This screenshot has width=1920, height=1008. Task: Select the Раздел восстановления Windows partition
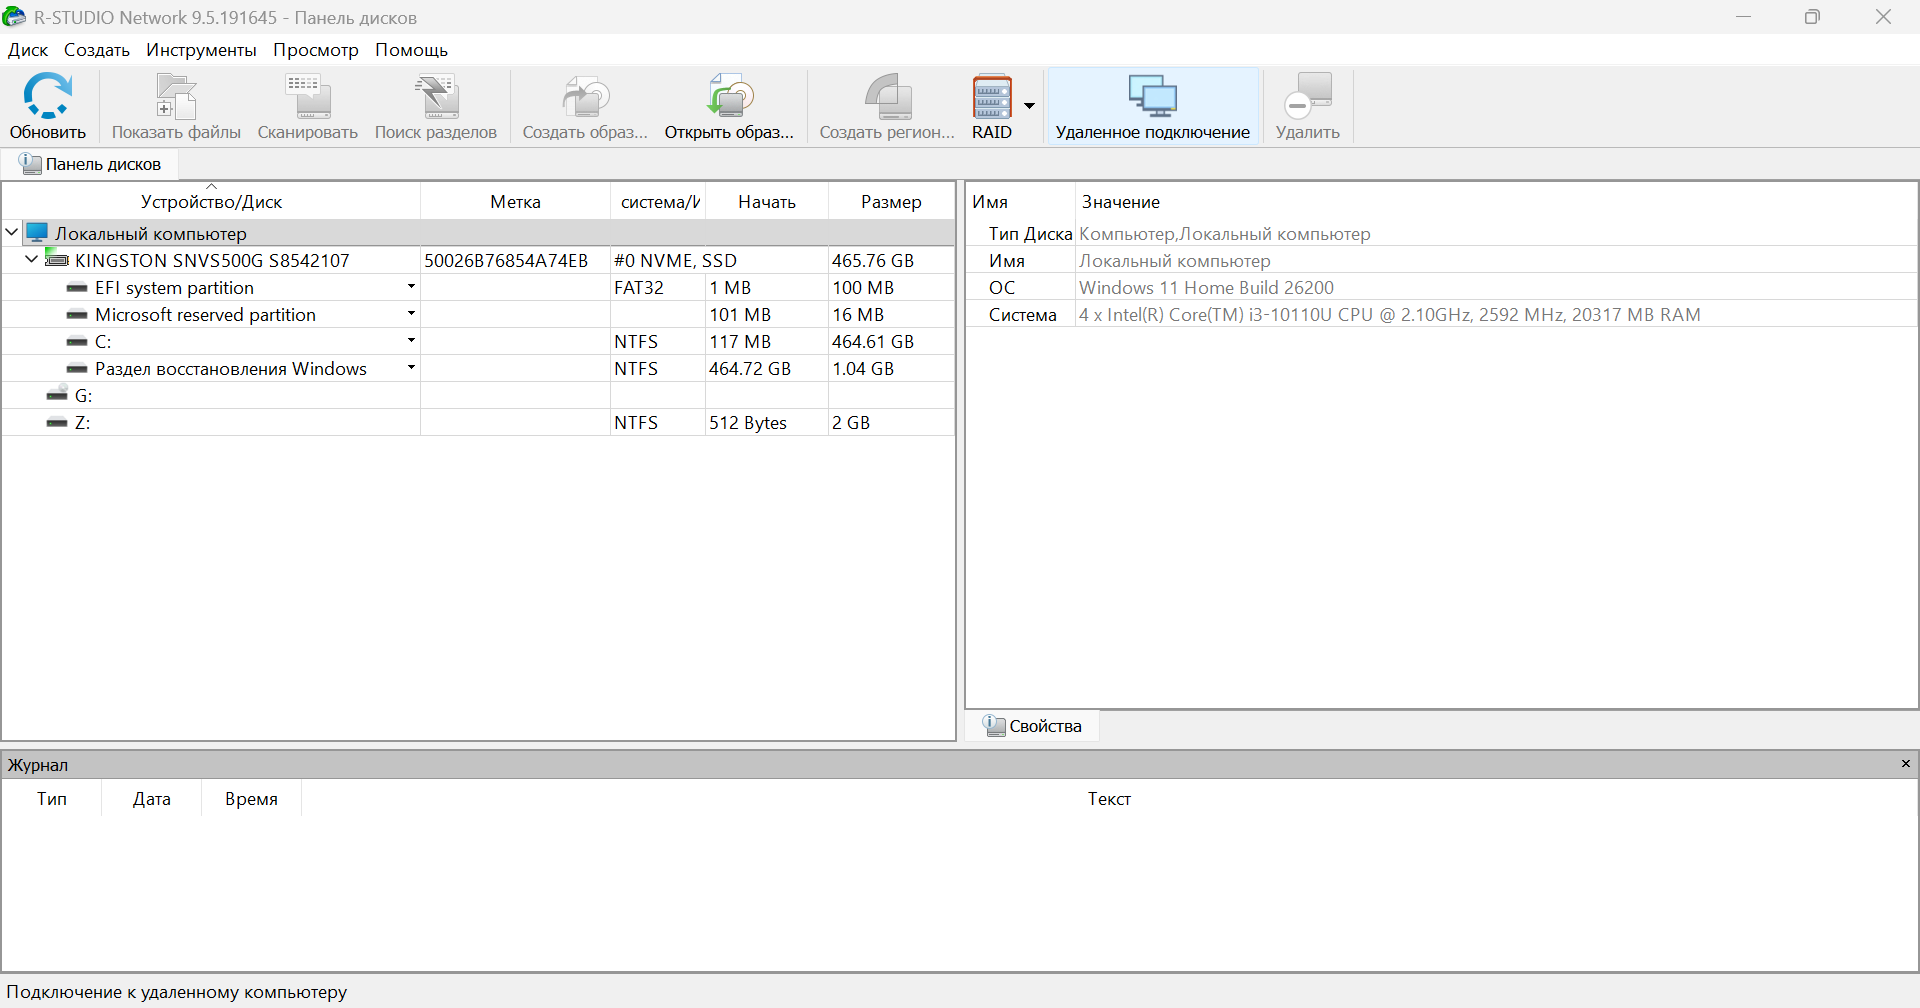click(x=230, y=369)
